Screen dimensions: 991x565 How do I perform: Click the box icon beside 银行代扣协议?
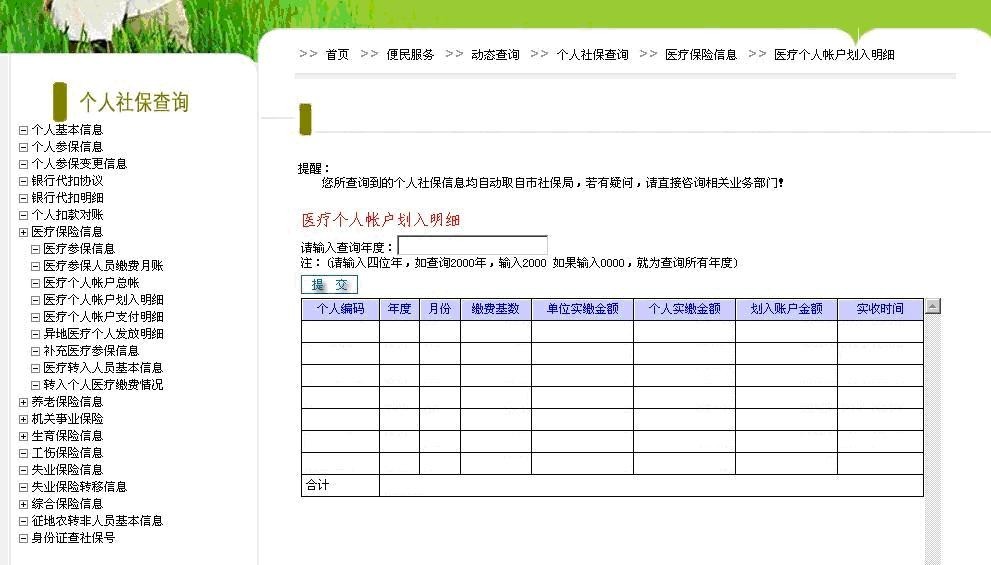tap(24, 181)
